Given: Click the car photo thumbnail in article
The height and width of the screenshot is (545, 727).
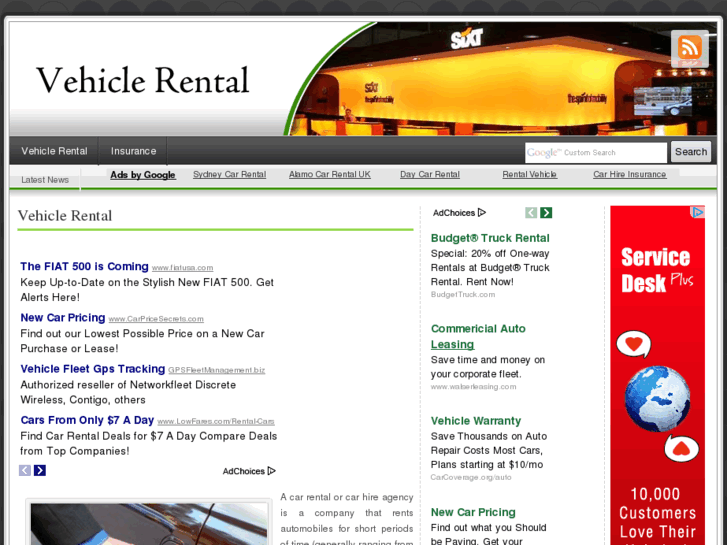Looking at the screenshot, I should click(149, 524).
